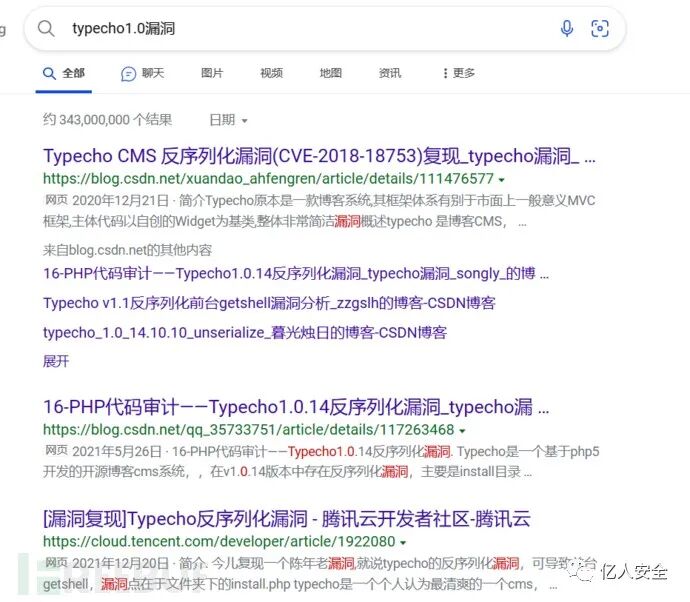This screenshot has height=602, width=690.
Task: Open Typecho CMS 反序列化漏洞(CVE-2018-18753) result
Action: pos(319,156)
